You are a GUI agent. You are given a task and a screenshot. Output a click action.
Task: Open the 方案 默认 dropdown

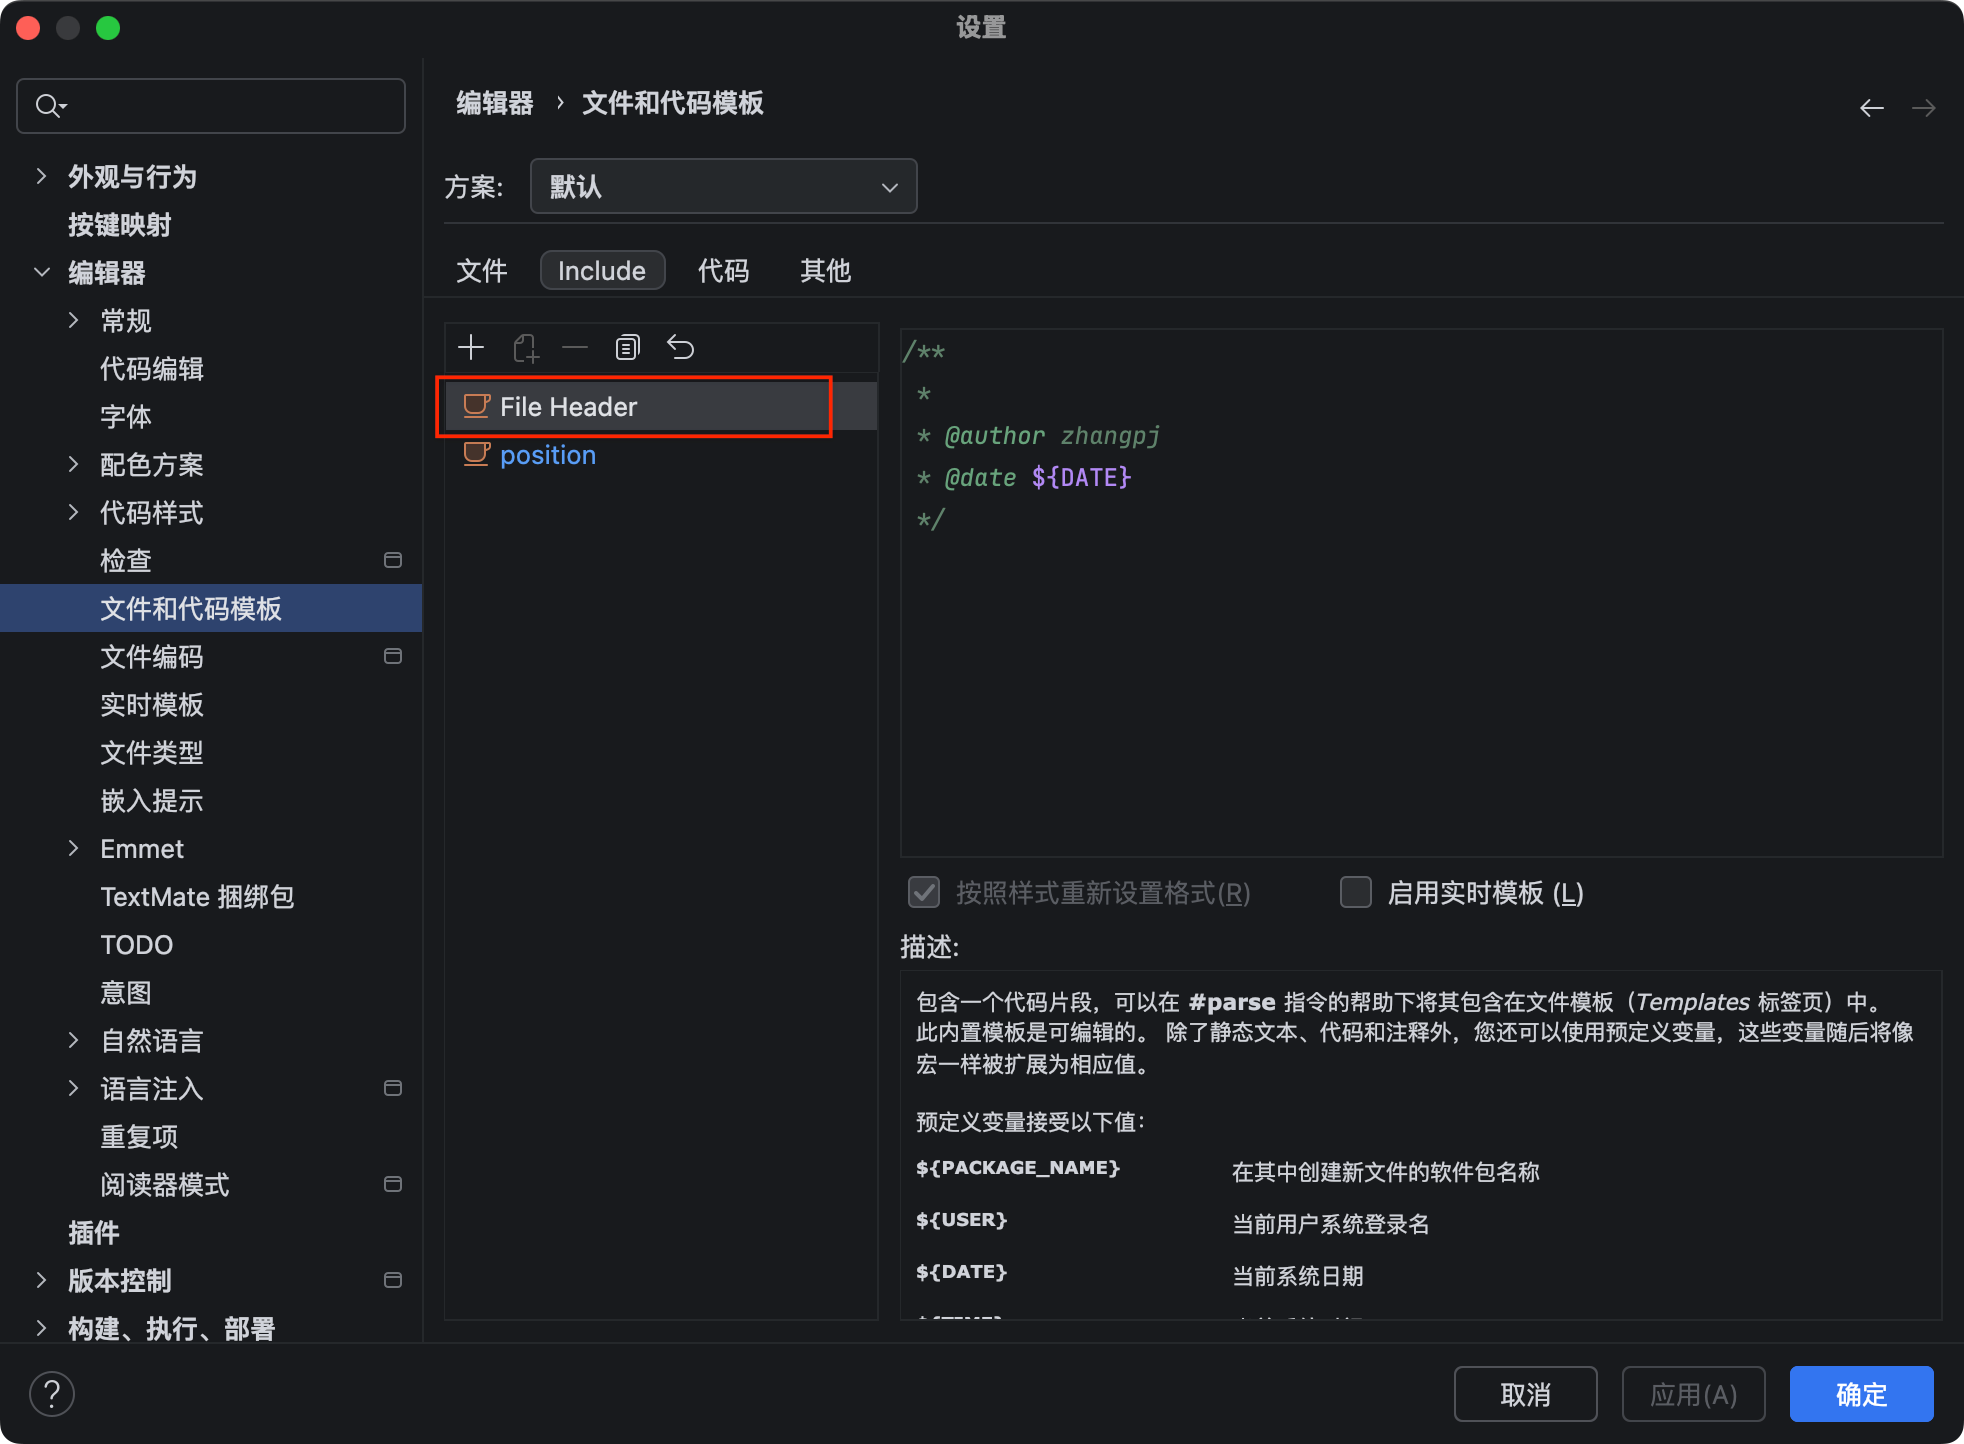pos(723,187)
